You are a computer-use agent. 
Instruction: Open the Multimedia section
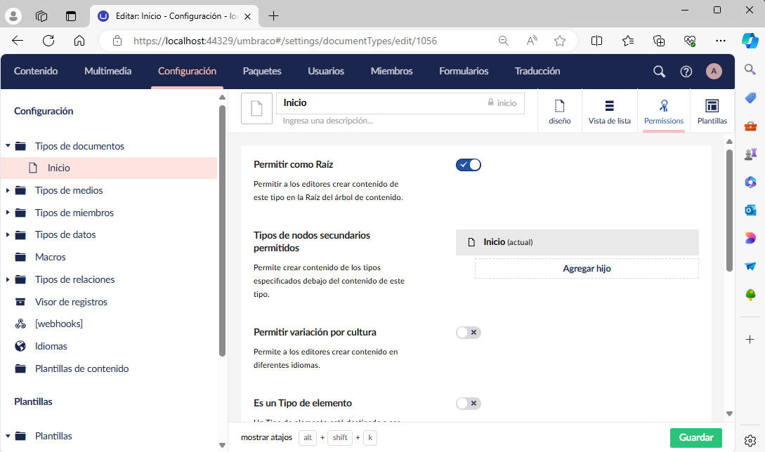(108, 71)
